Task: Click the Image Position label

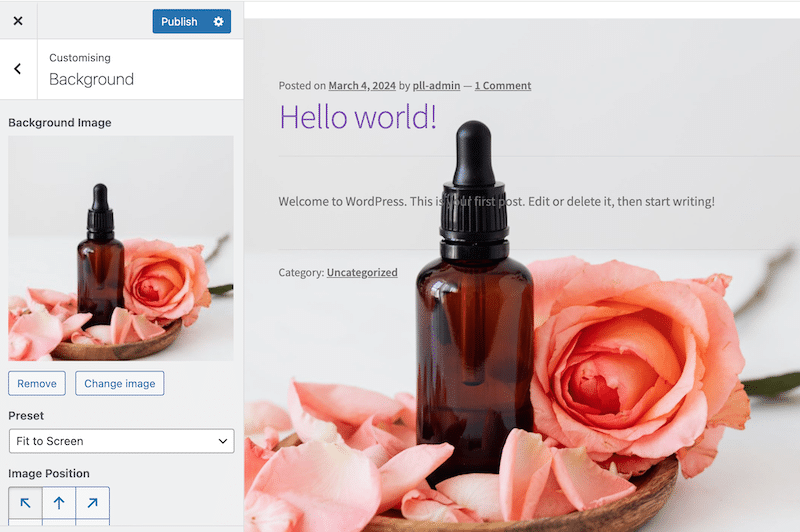Action: click(49, 473)
